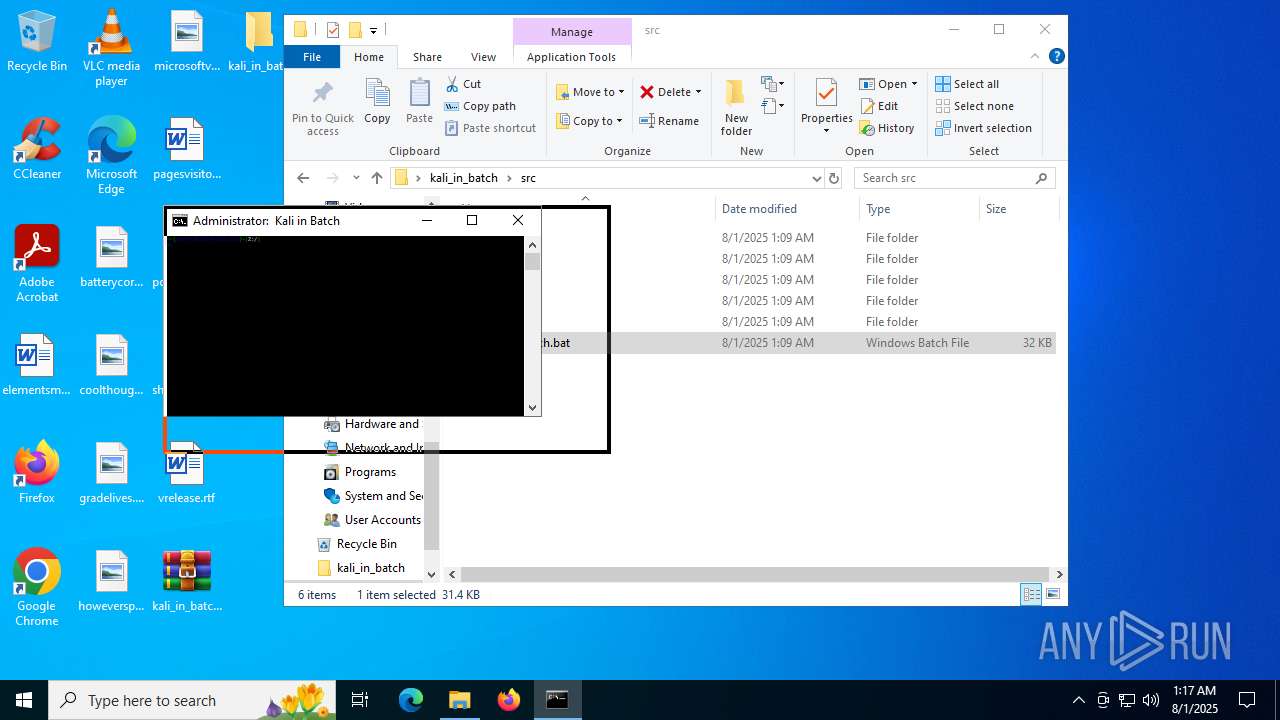
Task: Select kali_in_batch in the navigation pane
Action: 371,568
